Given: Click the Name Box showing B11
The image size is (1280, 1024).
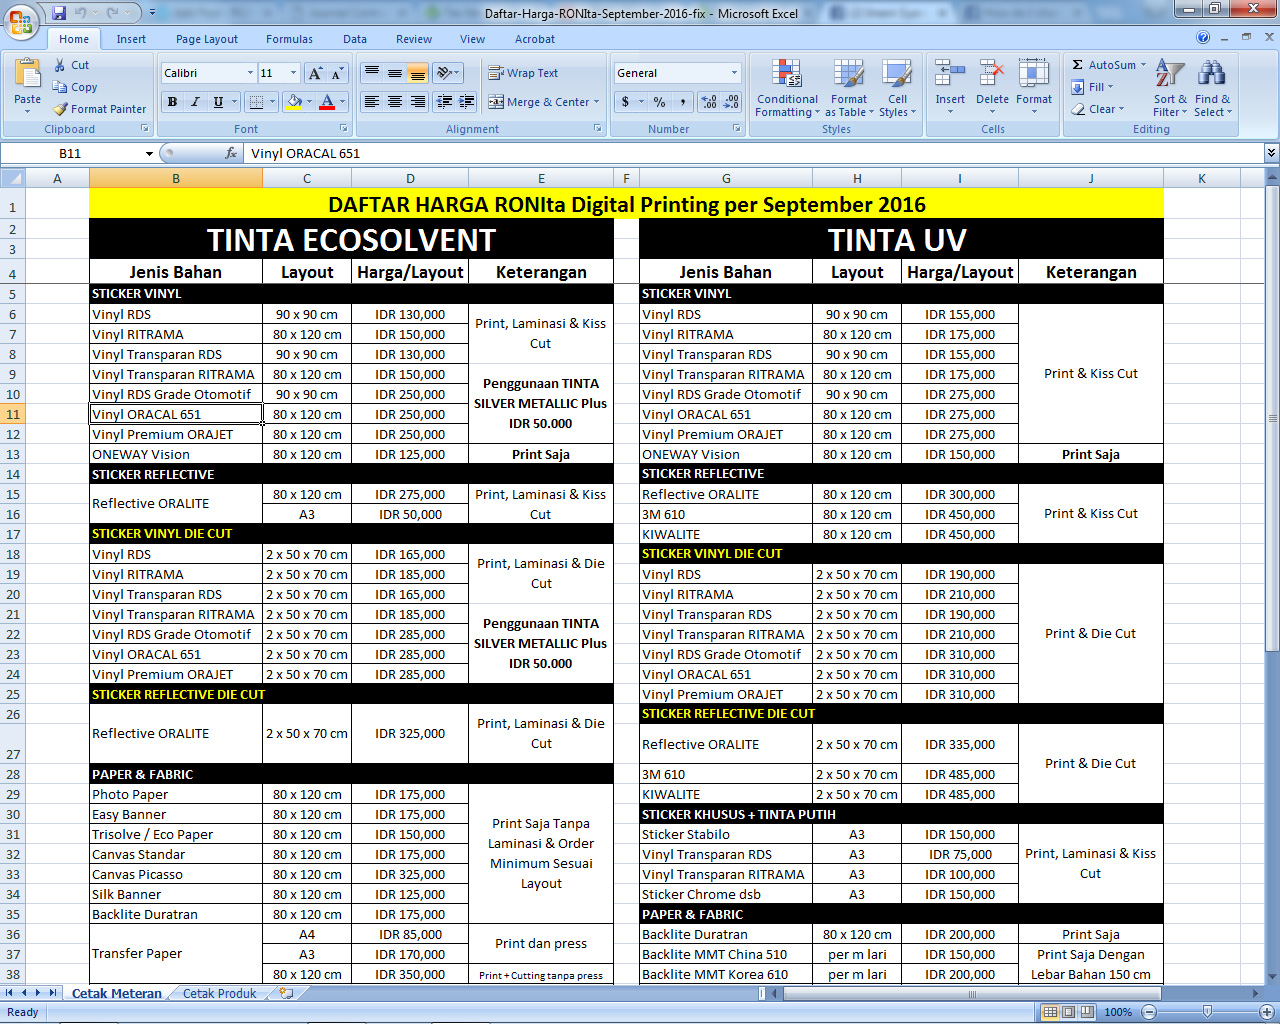Looking at the screenshot, I should click(70, 153).
